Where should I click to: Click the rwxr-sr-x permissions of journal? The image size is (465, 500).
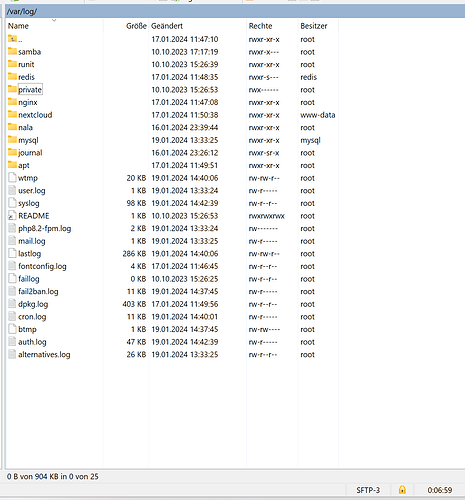(264, 153)
